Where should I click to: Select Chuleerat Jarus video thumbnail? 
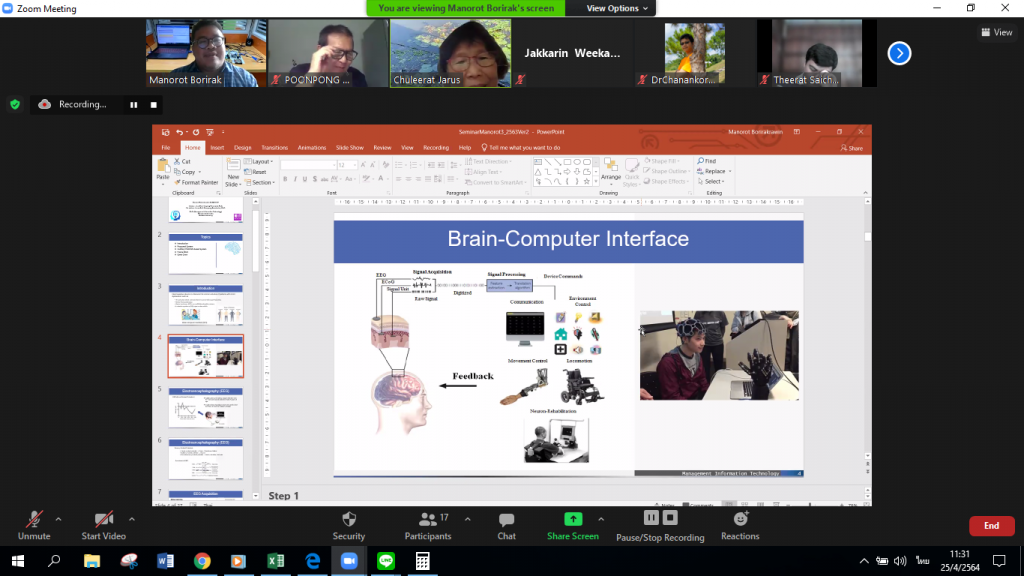(449, 53)
